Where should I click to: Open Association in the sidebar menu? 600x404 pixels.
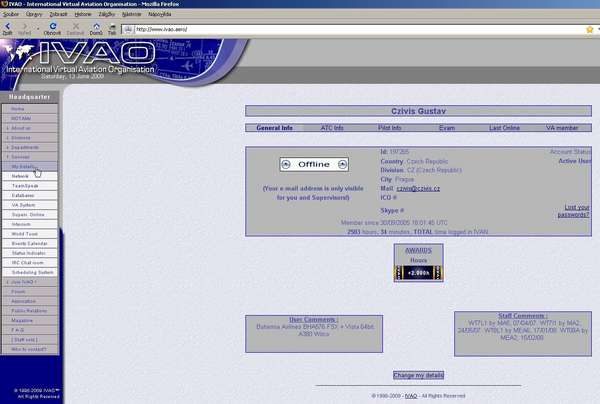pos(30,301)
